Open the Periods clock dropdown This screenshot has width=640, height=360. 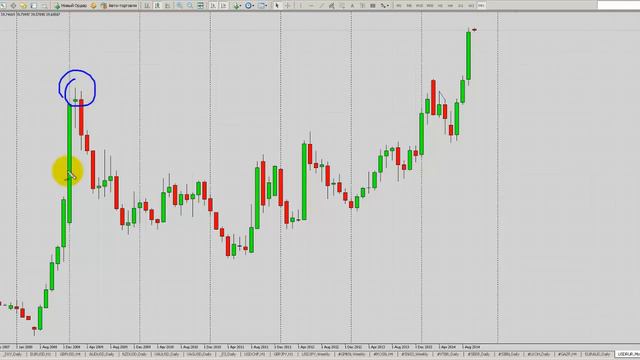click(249, 6)
